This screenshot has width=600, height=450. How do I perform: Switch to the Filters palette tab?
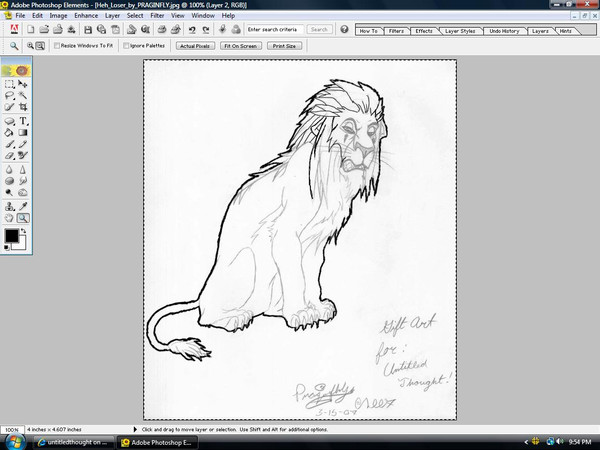(396, 31)
